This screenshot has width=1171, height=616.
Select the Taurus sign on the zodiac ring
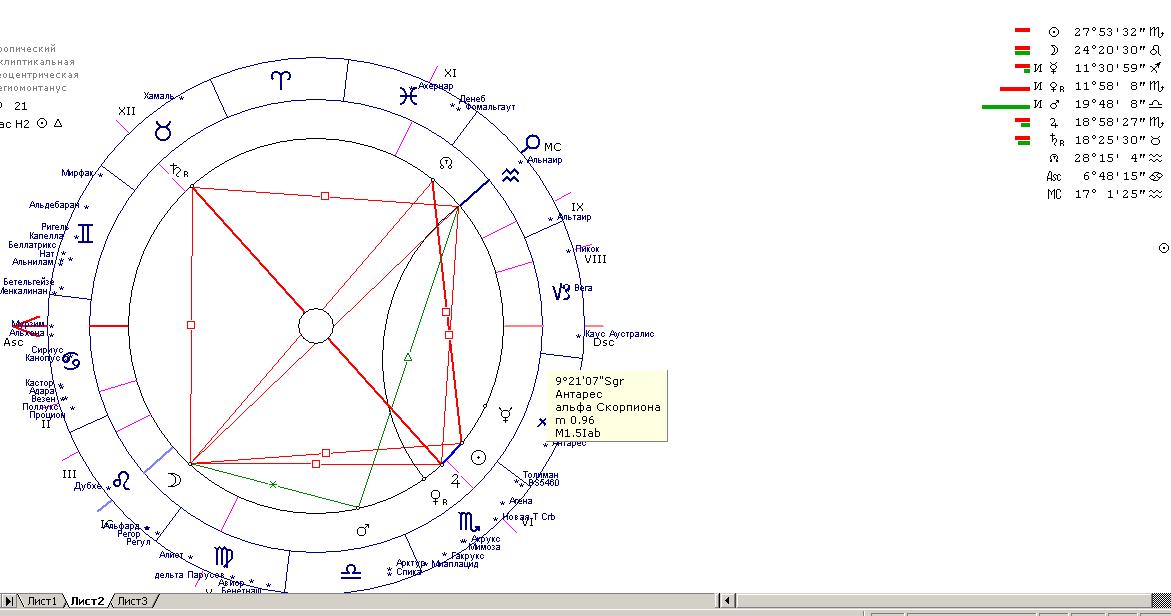coord(162,131)
